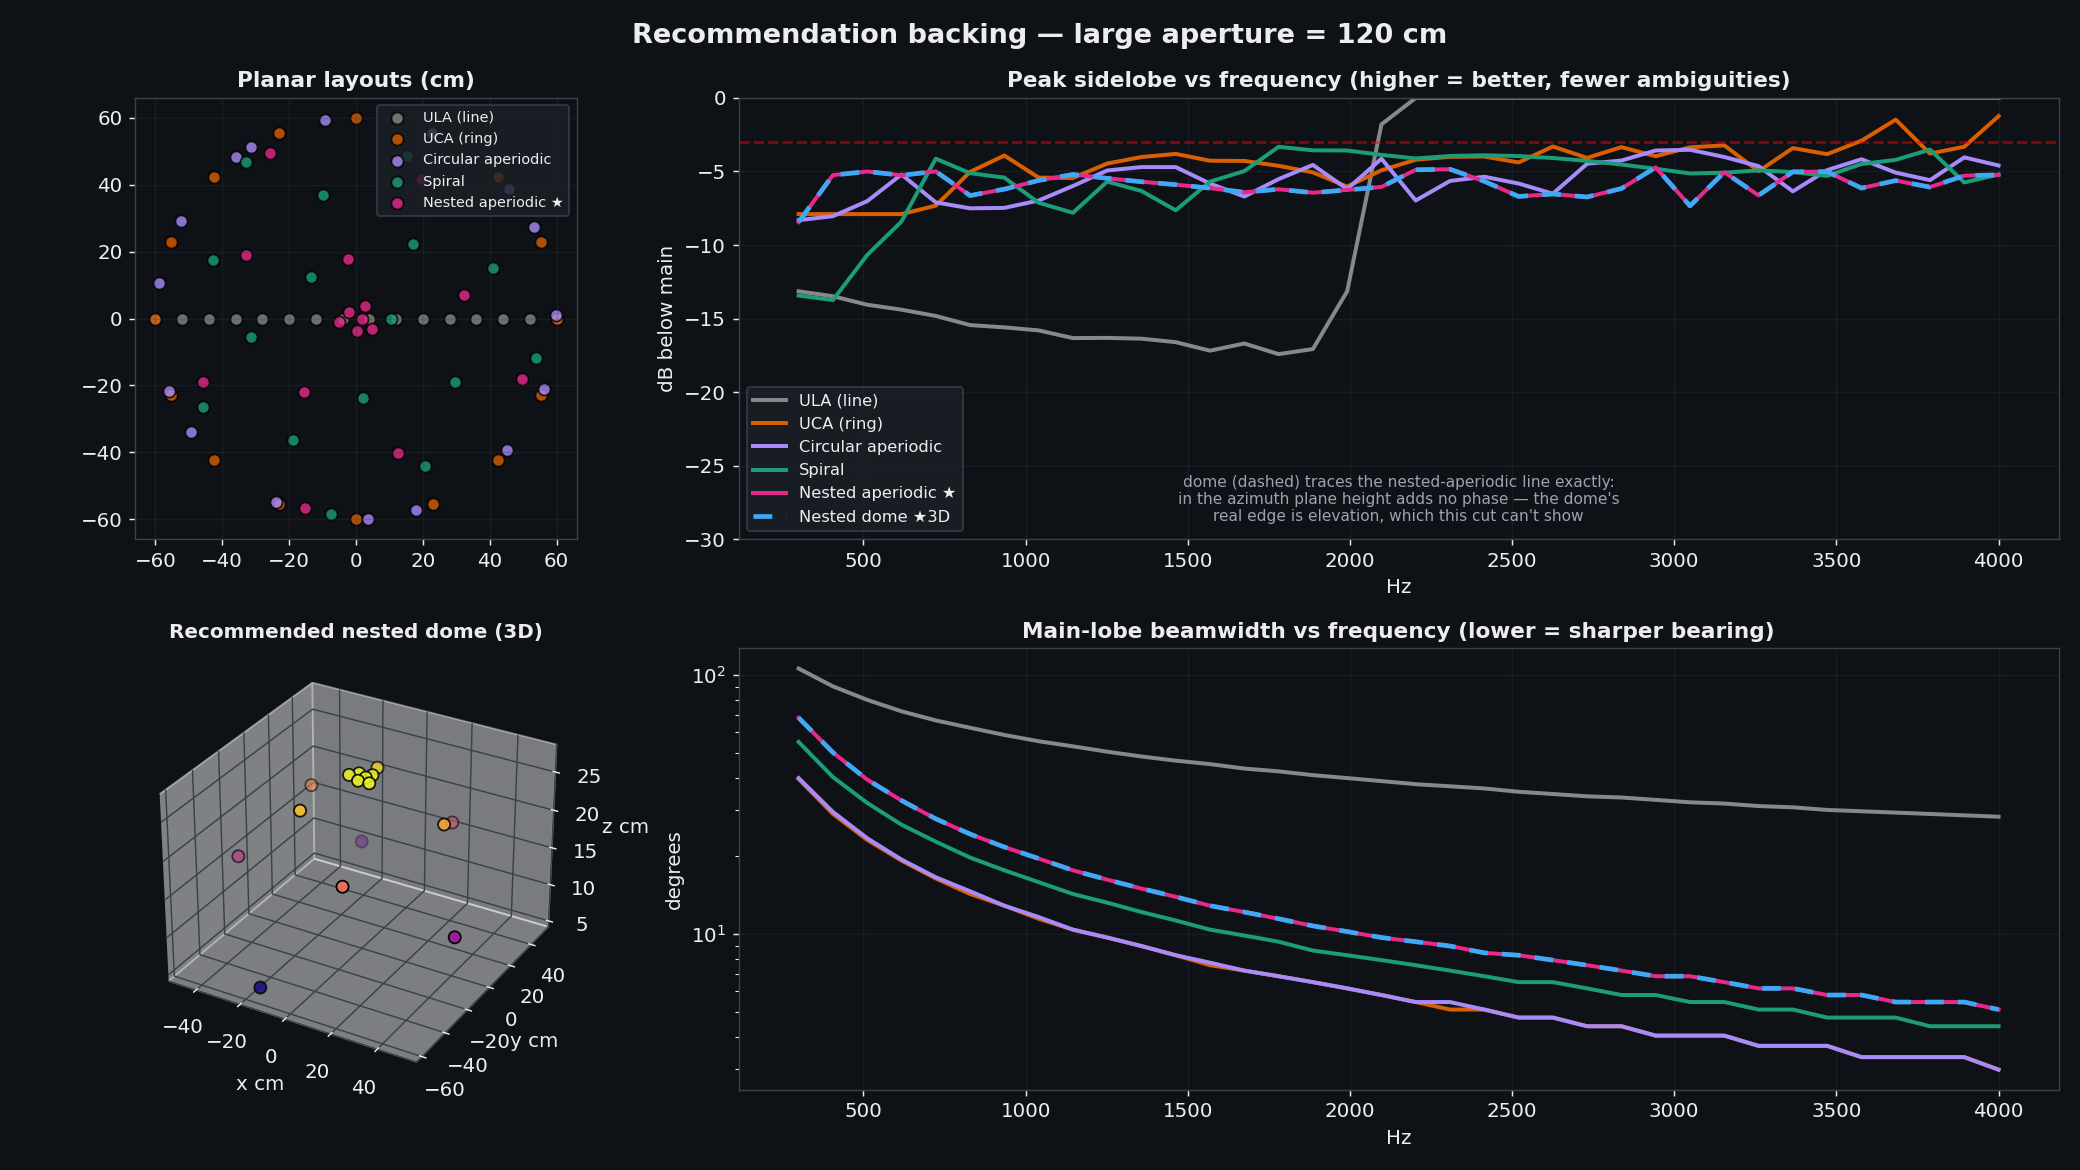
Task: Click the orange UCA marker in the planar layouts legend
Action: [x=397, y=139]
